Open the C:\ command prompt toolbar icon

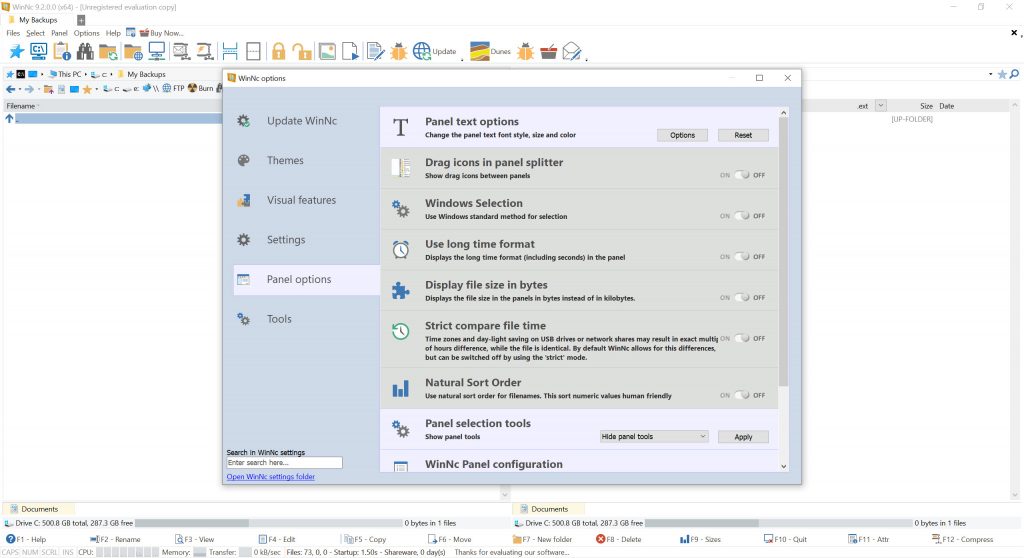pos(39,51)
